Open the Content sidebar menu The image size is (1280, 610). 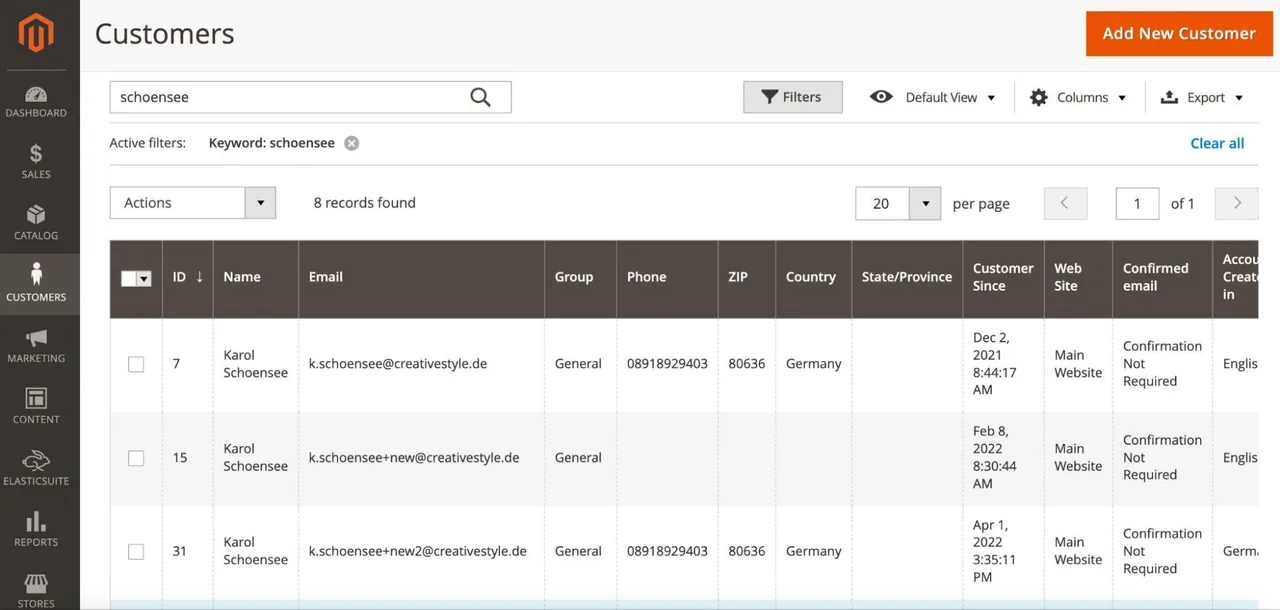(36, 407)
